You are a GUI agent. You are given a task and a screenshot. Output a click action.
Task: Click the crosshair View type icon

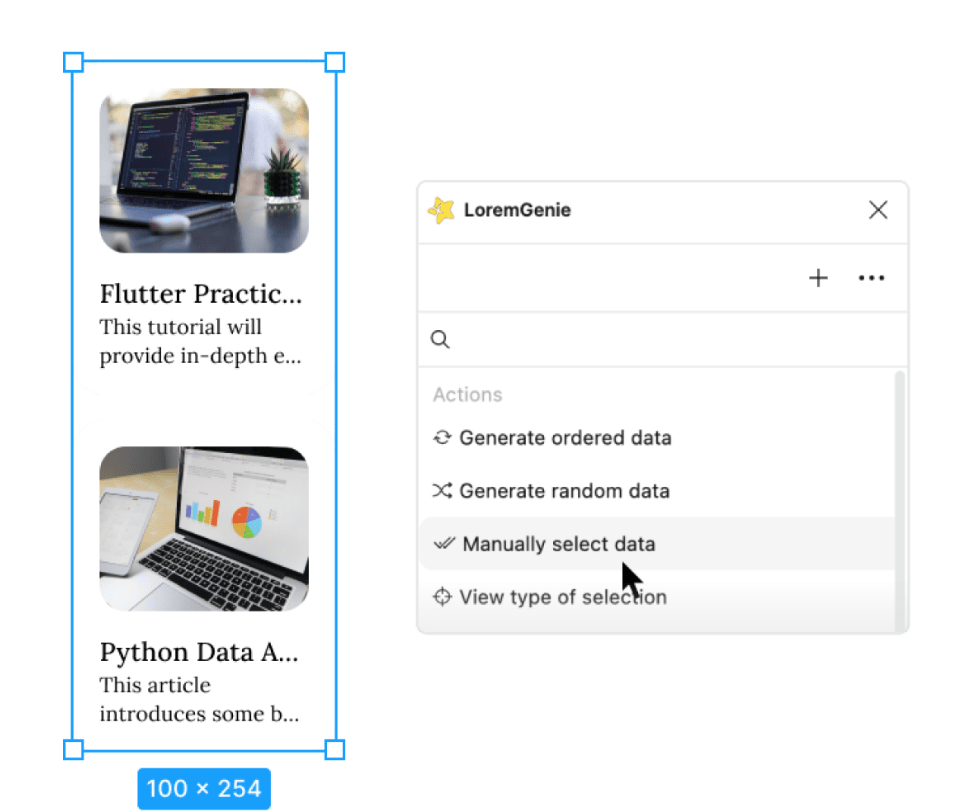coord(442,597)
